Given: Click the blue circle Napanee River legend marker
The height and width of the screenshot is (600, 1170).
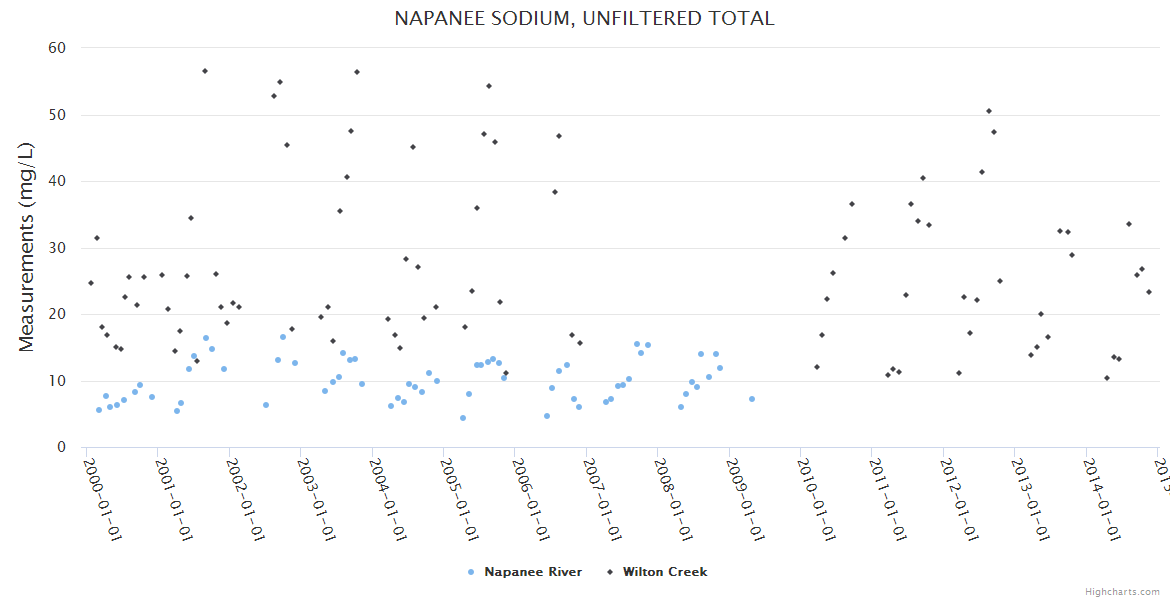Looking at the screenshot, I should point(471,572).
